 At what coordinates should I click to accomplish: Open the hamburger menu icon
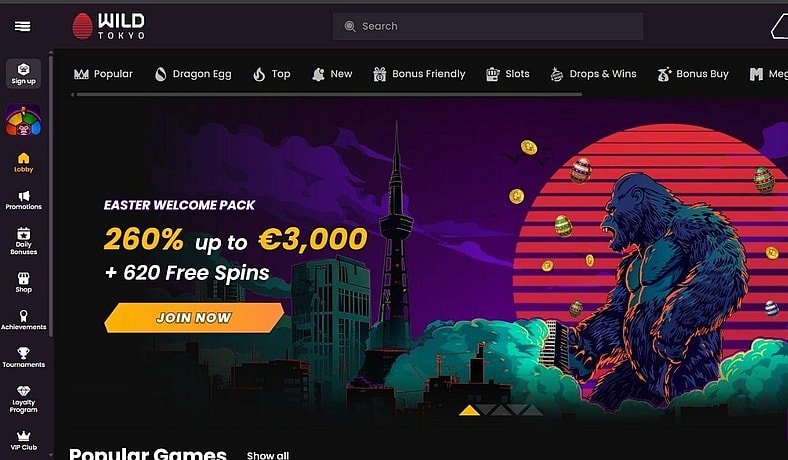click(x=23, y=26)
